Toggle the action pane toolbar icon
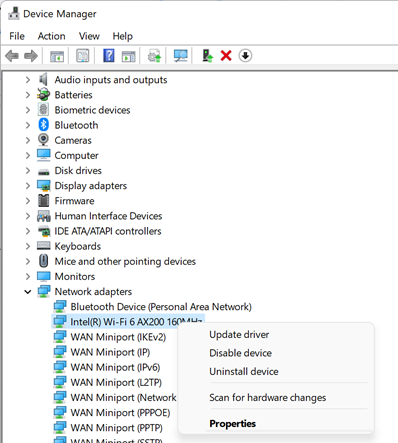398x443 pixels. pyautogui.click(x=129, y=56)
